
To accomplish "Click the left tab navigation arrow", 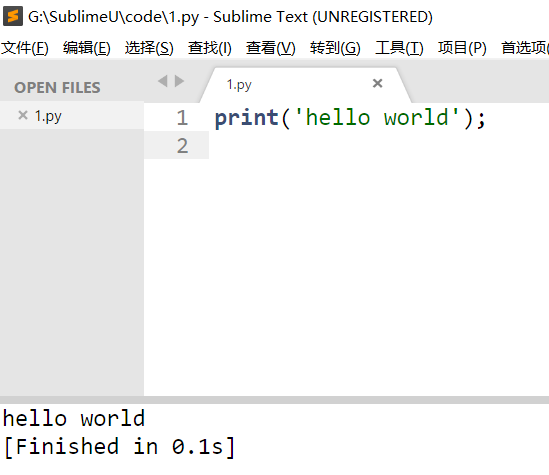I will 162,81.
